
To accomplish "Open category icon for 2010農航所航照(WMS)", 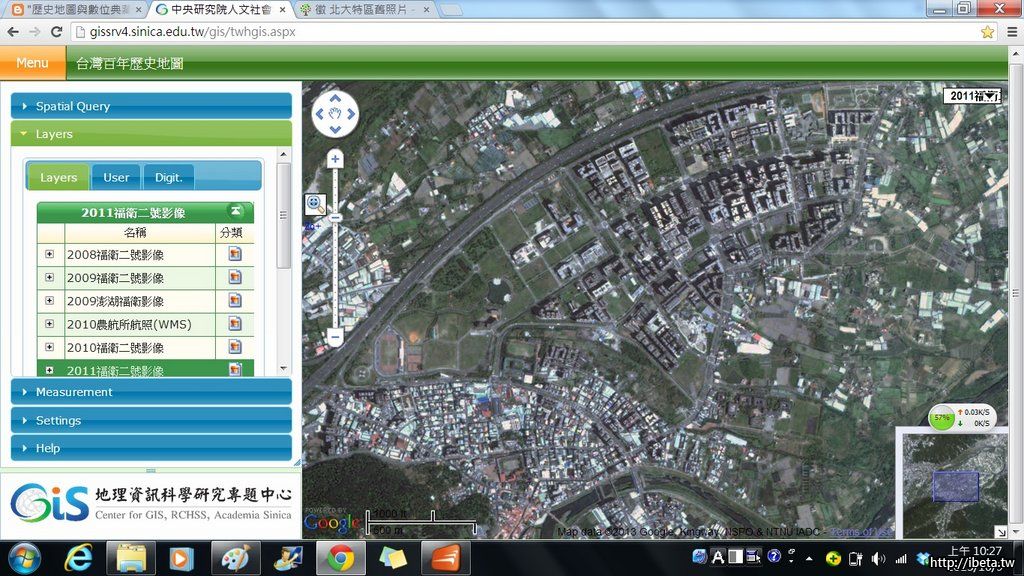I will pos(235,324).
